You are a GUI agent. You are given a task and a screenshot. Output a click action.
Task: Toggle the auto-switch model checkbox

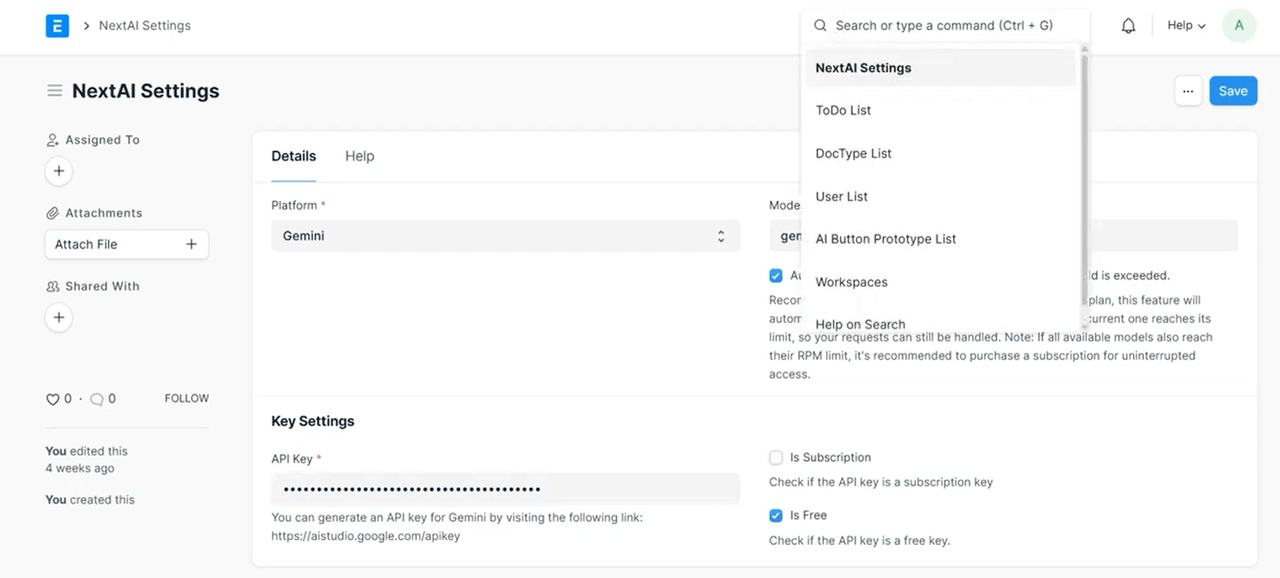pyautogui.click(x=776, y=276)
